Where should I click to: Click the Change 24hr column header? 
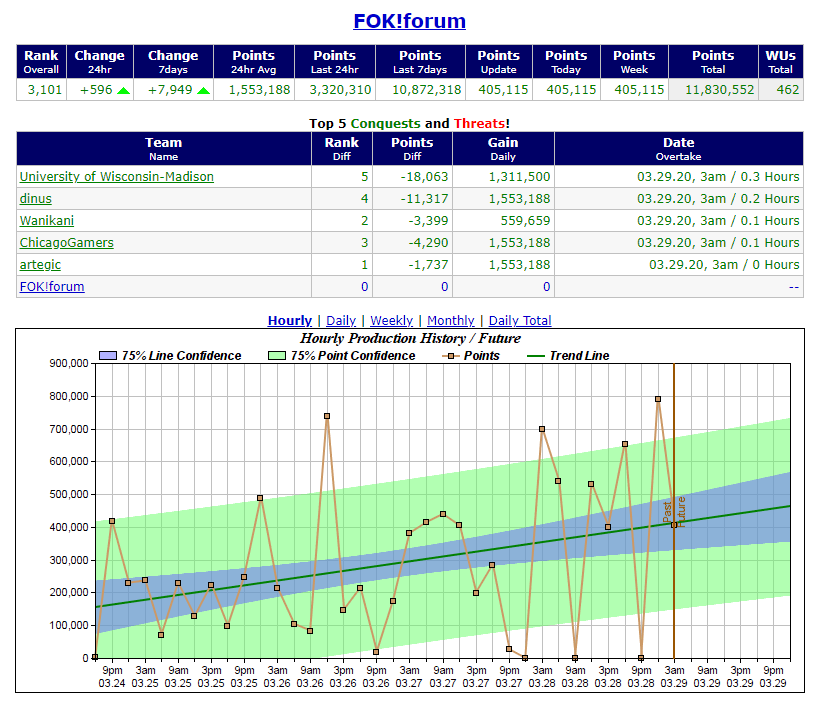(x=100, y=62)
